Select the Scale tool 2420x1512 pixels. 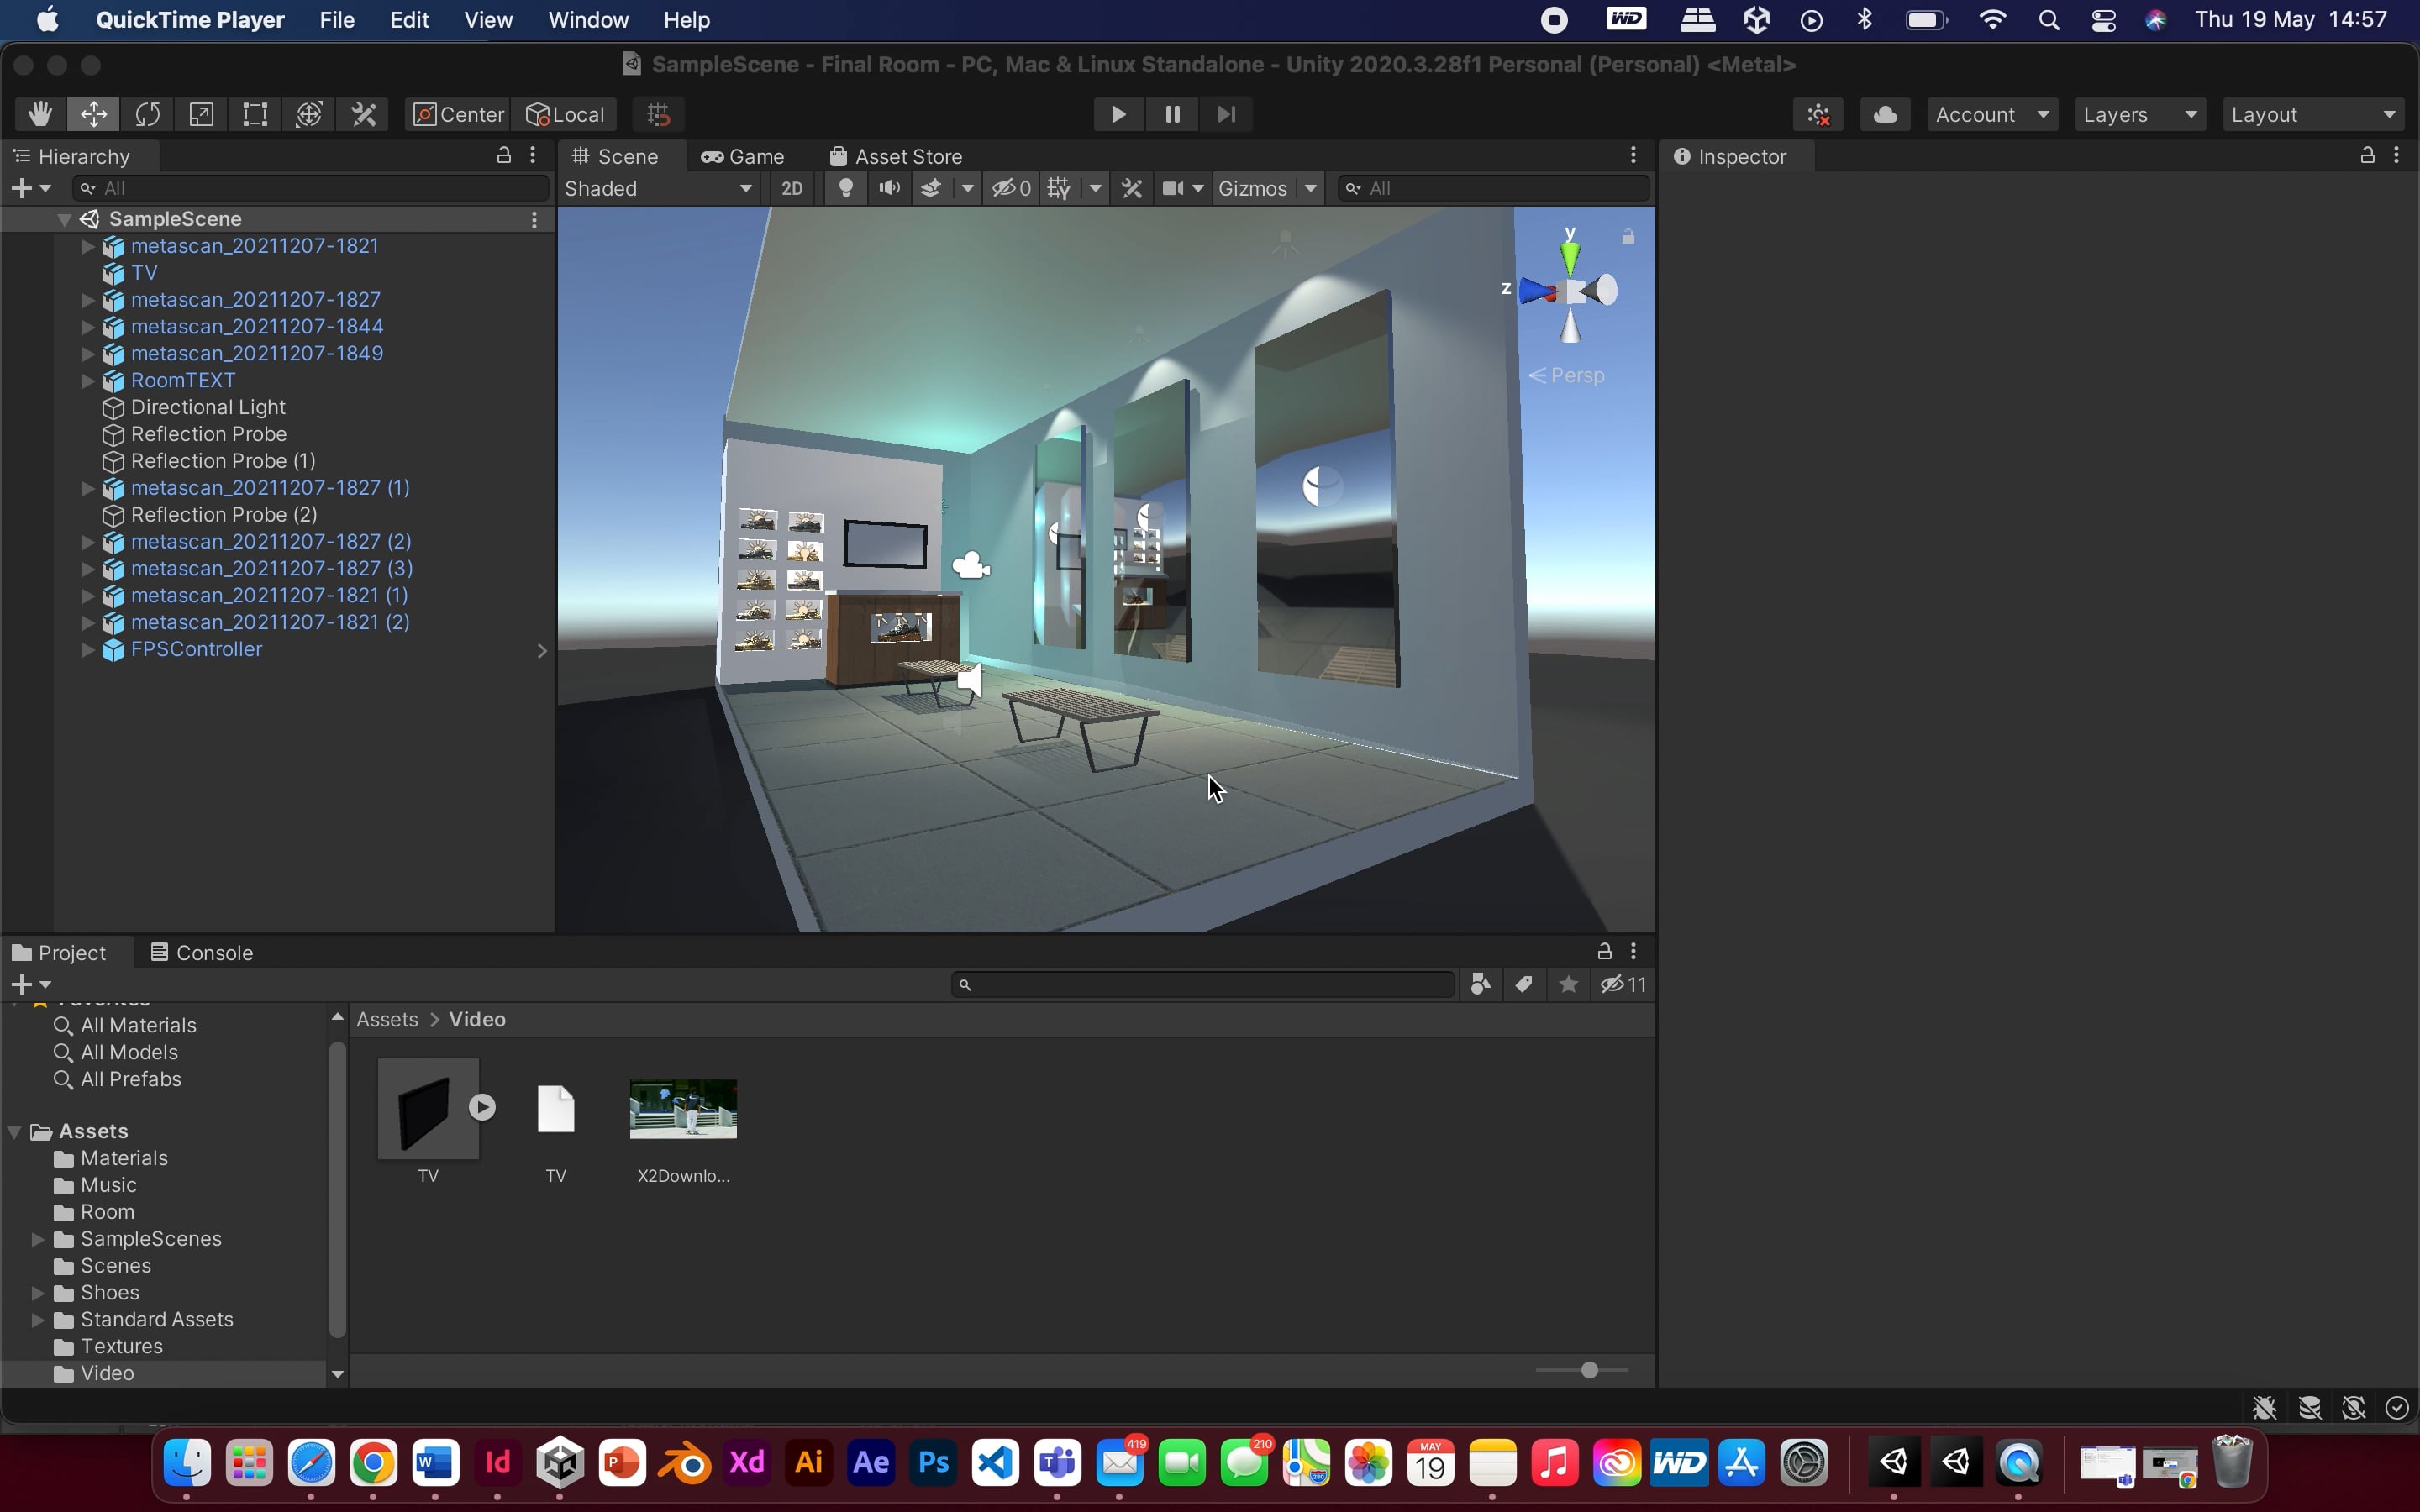tap(201, 114)
